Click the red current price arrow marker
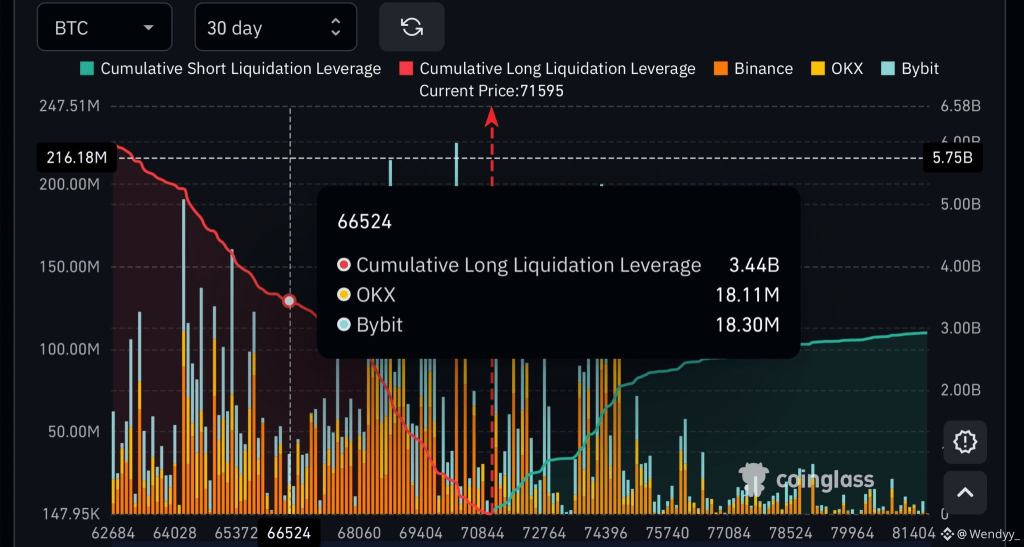Viewport: 1024px width, 547px height. click(491, 116)
